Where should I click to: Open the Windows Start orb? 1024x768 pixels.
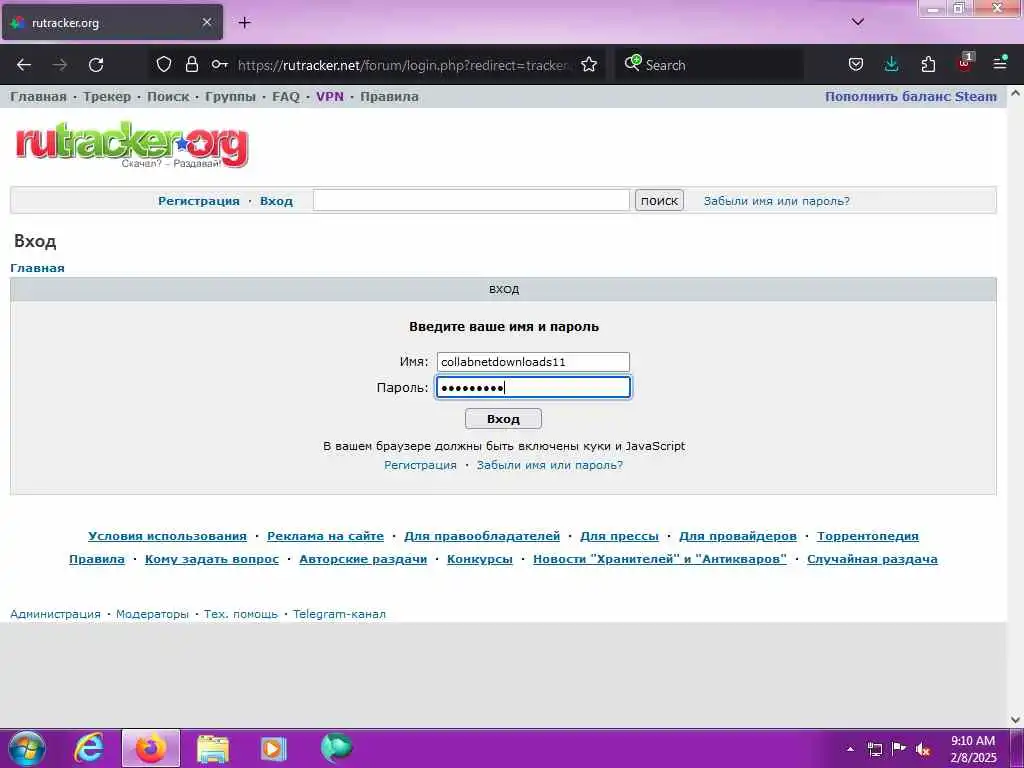tap(26, 748)
